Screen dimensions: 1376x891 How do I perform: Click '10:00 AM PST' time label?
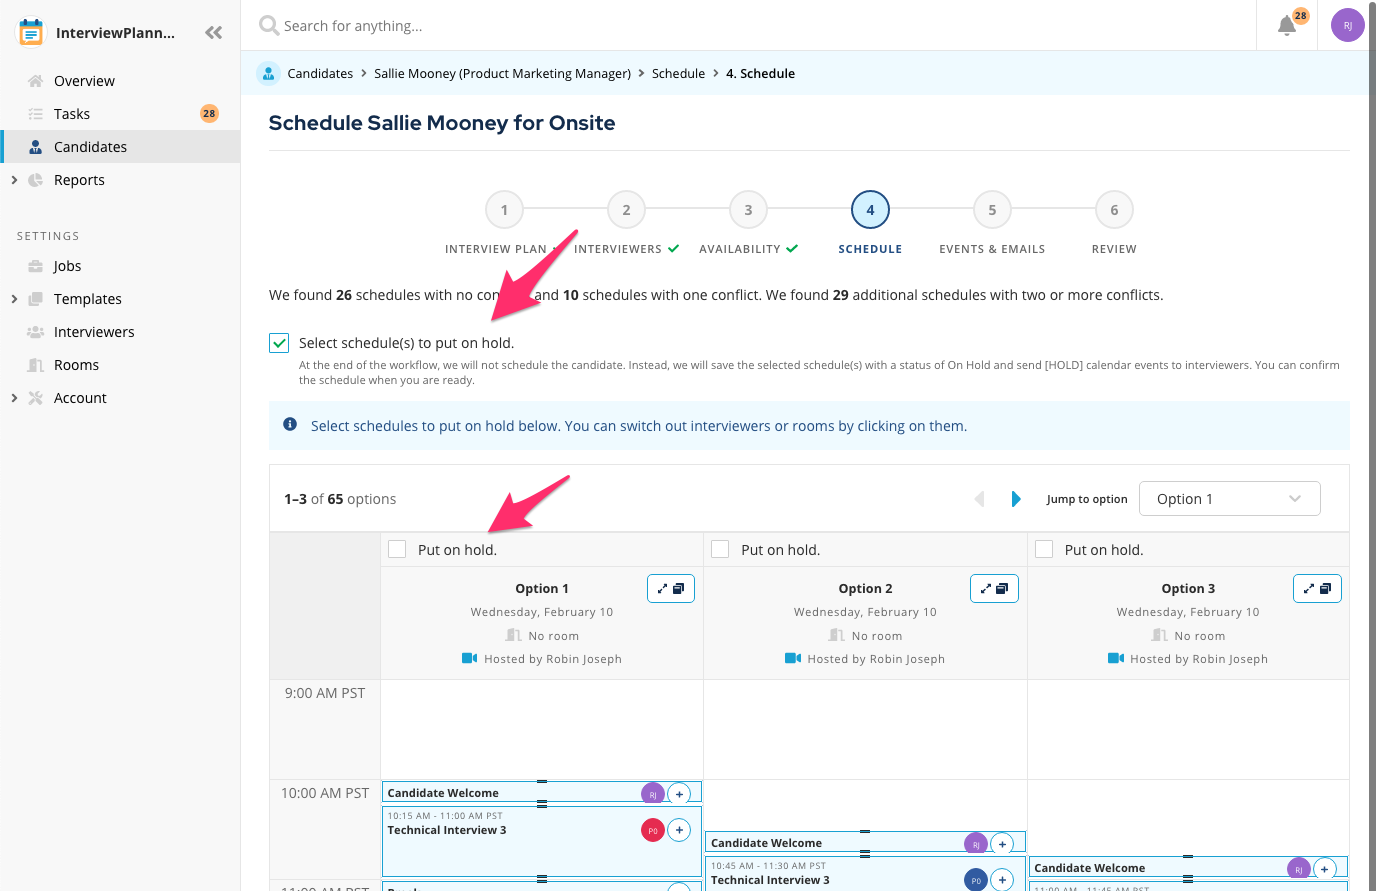(x=325, y=793)
